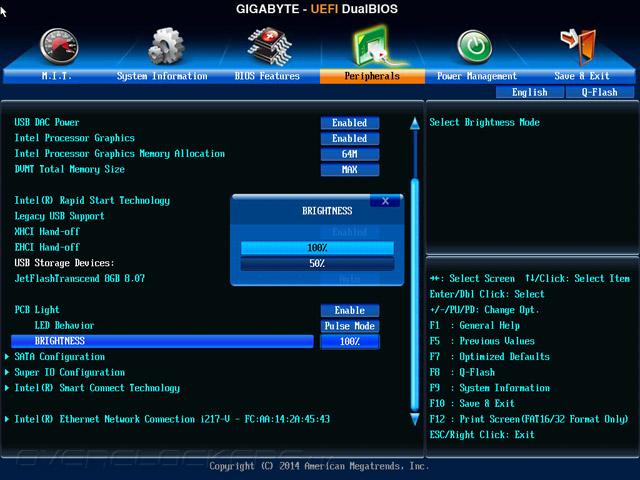Click the 'F9 : System Information' hint
The image size is (640, 480).
point(490,388)
